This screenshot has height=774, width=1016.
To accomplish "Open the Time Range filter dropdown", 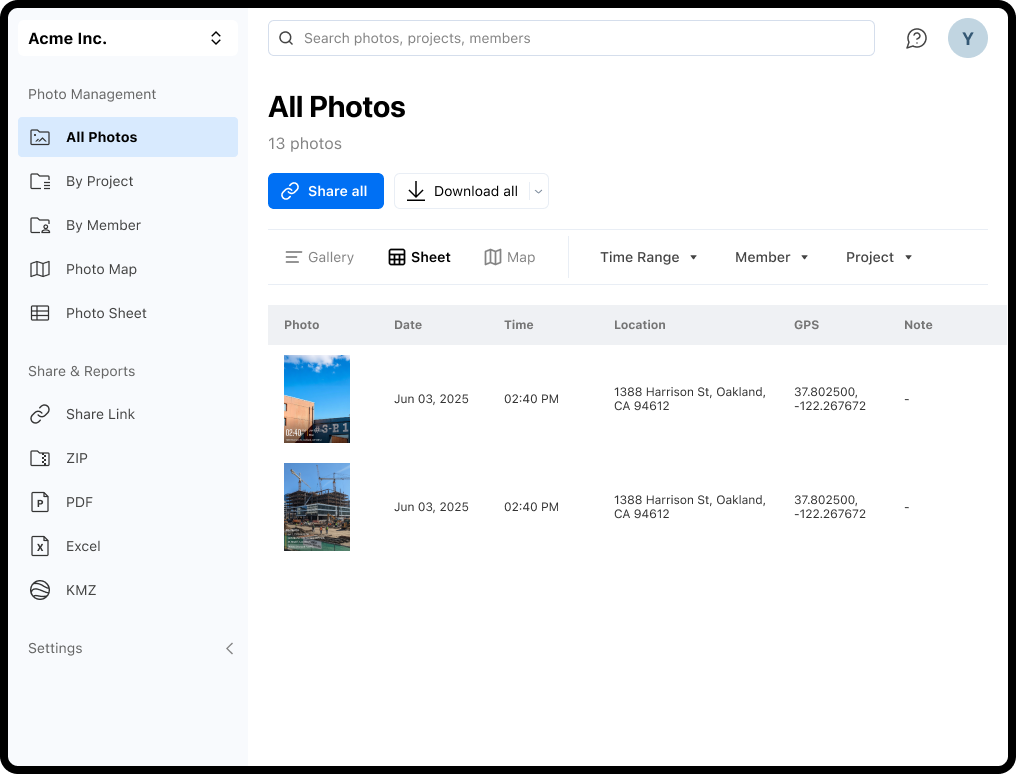I will click(x=649, y=258).
